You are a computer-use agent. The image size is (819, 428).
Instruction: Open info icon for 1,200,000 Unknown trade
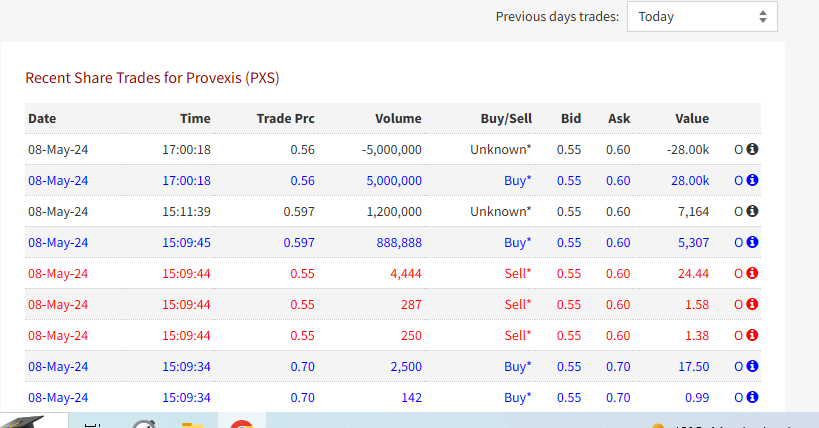tap(752, 211)
